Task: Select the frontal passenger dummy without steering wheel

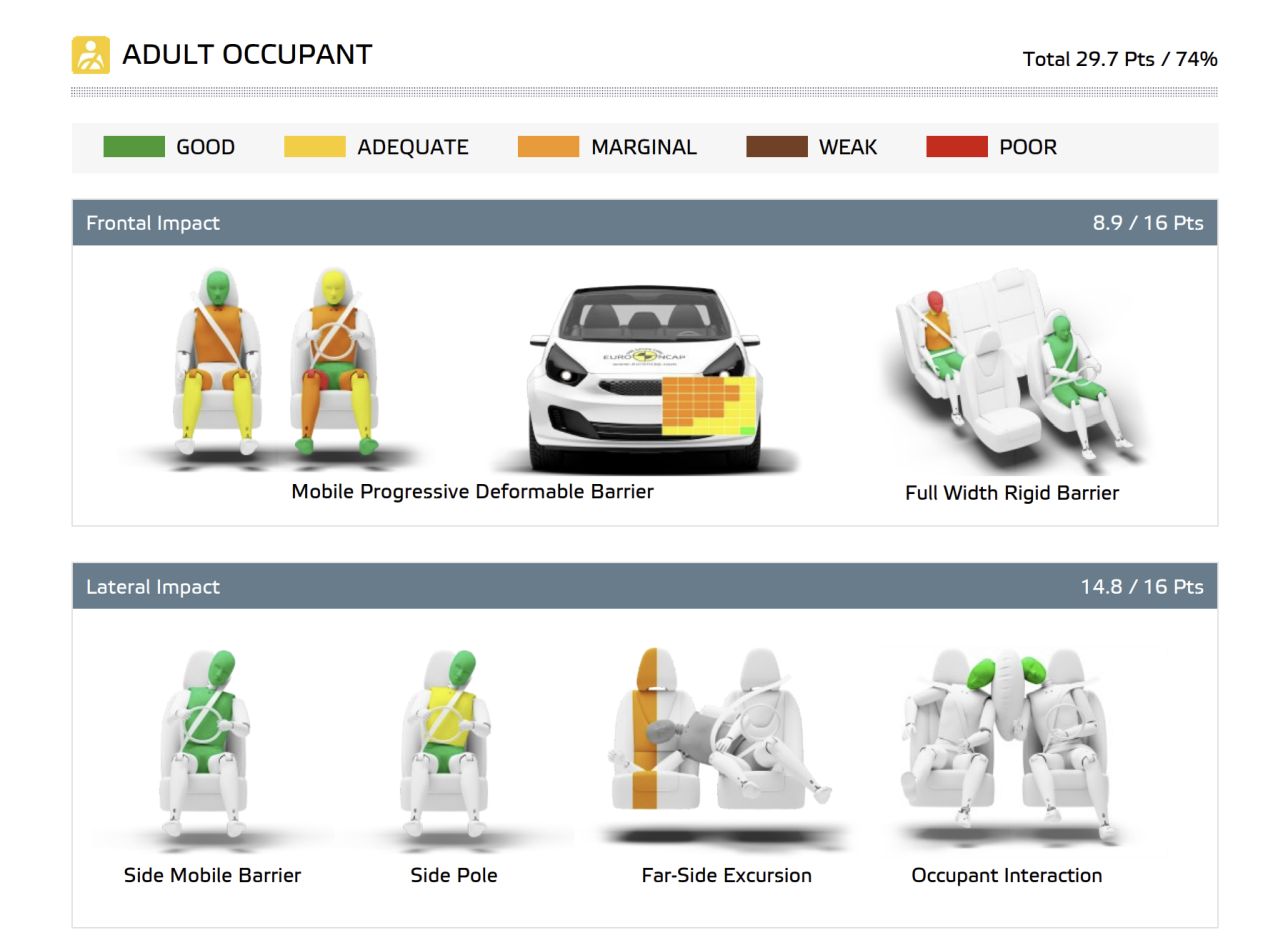Action: click(217, 360)
